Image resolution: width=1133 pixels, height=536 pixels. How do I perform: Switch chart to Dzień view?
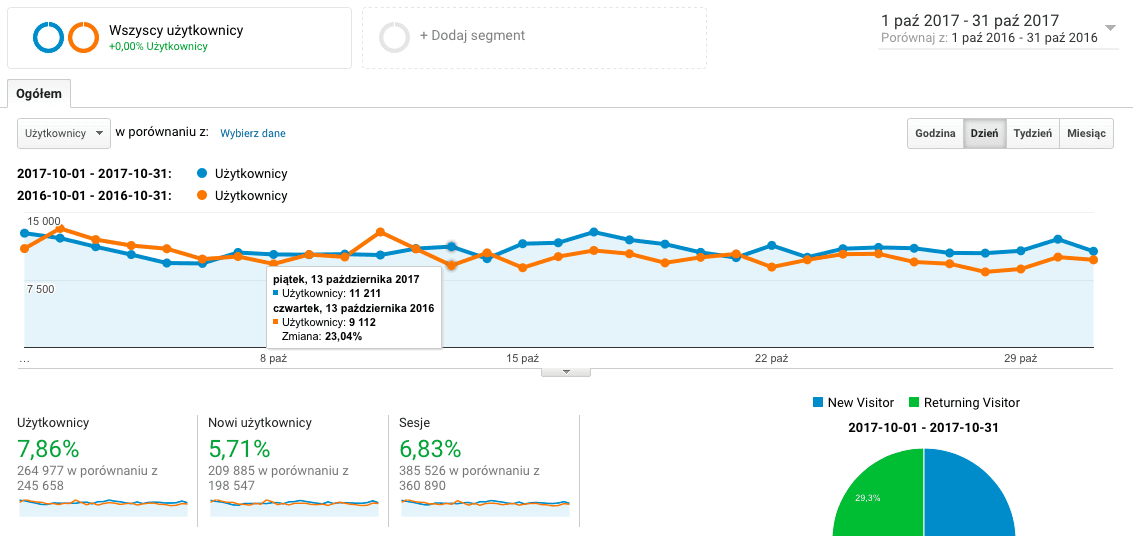984,134
